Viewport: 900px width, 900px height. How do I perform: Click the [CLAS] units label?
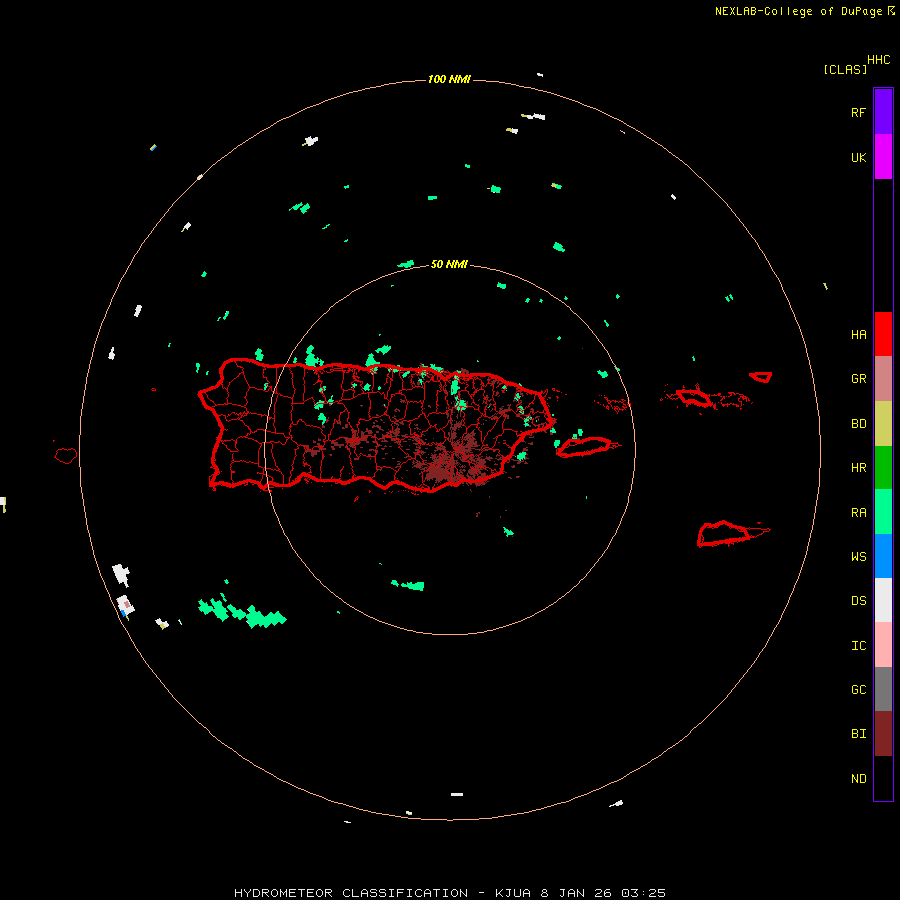[x=845, y=69]
